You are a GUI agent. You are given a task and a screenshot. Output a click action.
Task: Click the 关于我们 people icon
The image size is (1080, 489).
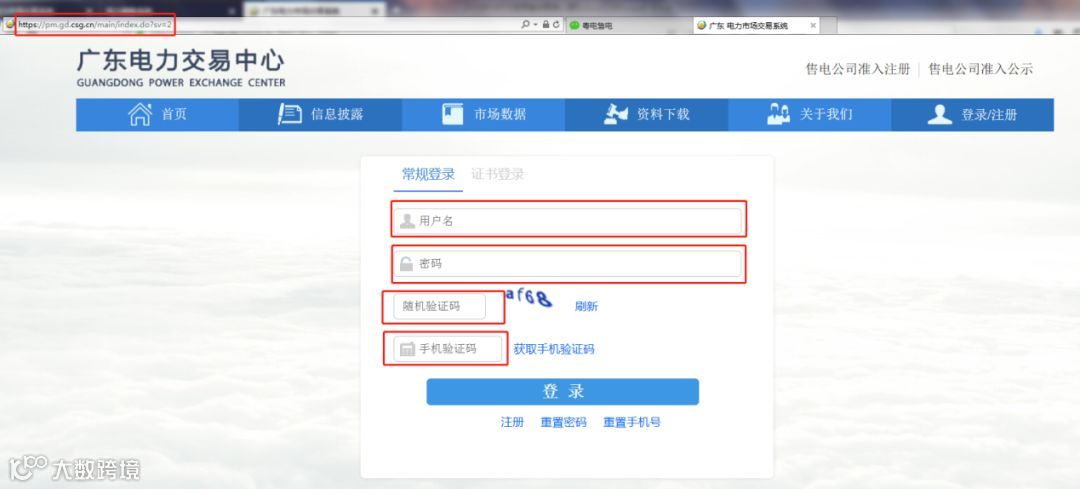[x=778, y=114]
